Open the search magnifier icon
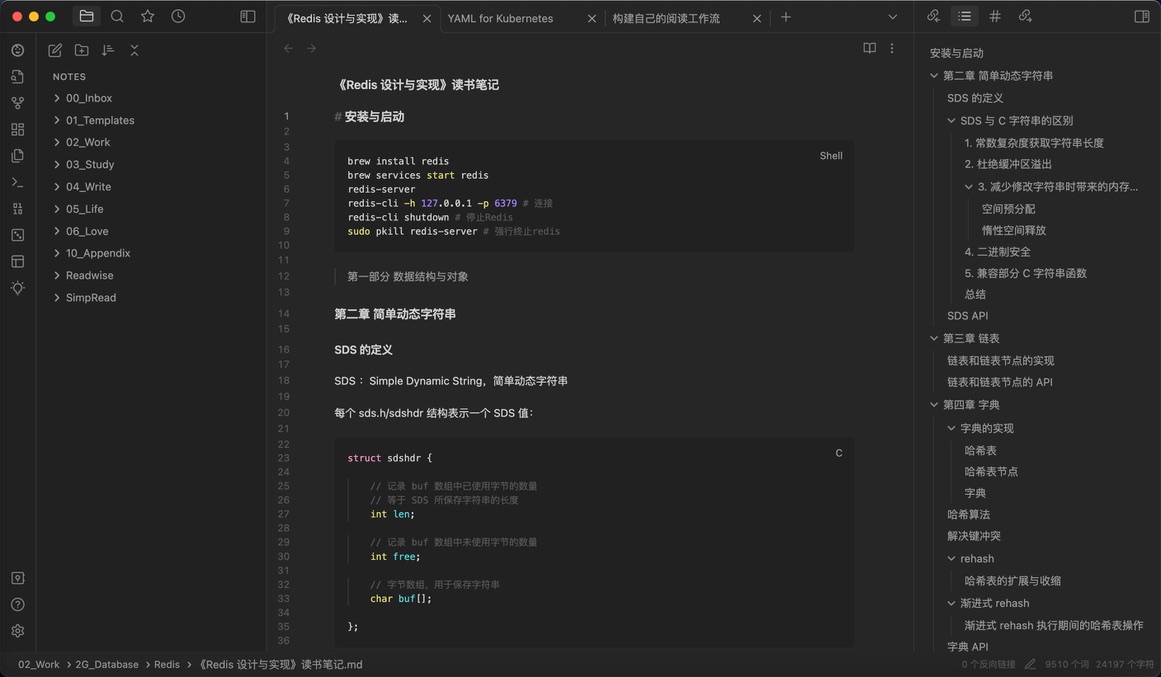This screenshot has width=1161, height=677. click(117, 16)
